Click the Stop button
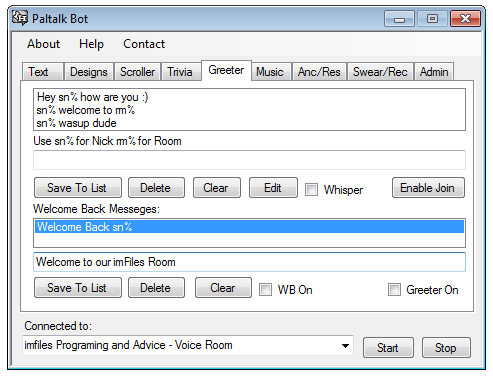Screen dimensions: 493x381 coord(446,348)
